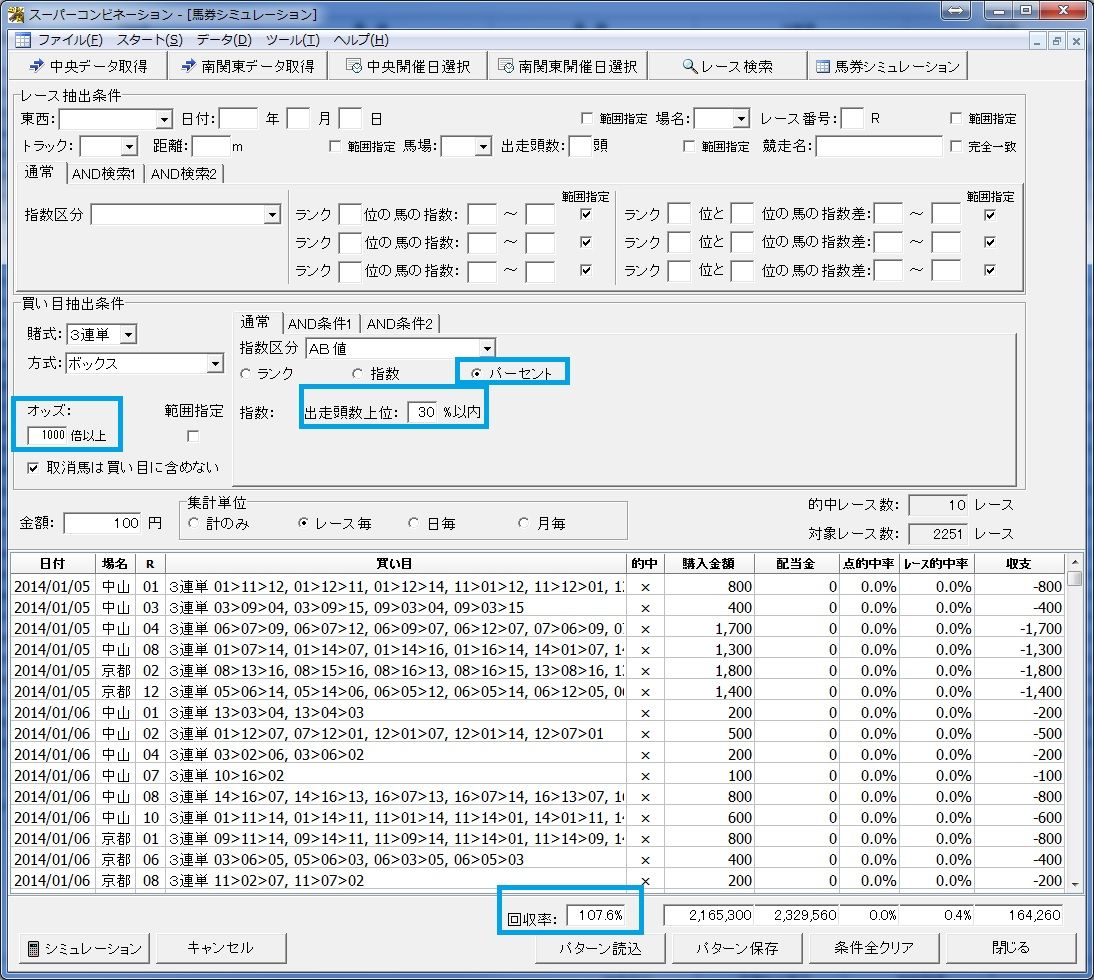Viewport: 1094px width, 980px height.
Task: Enable the 完全一致 checkbox
Action: 955,146
